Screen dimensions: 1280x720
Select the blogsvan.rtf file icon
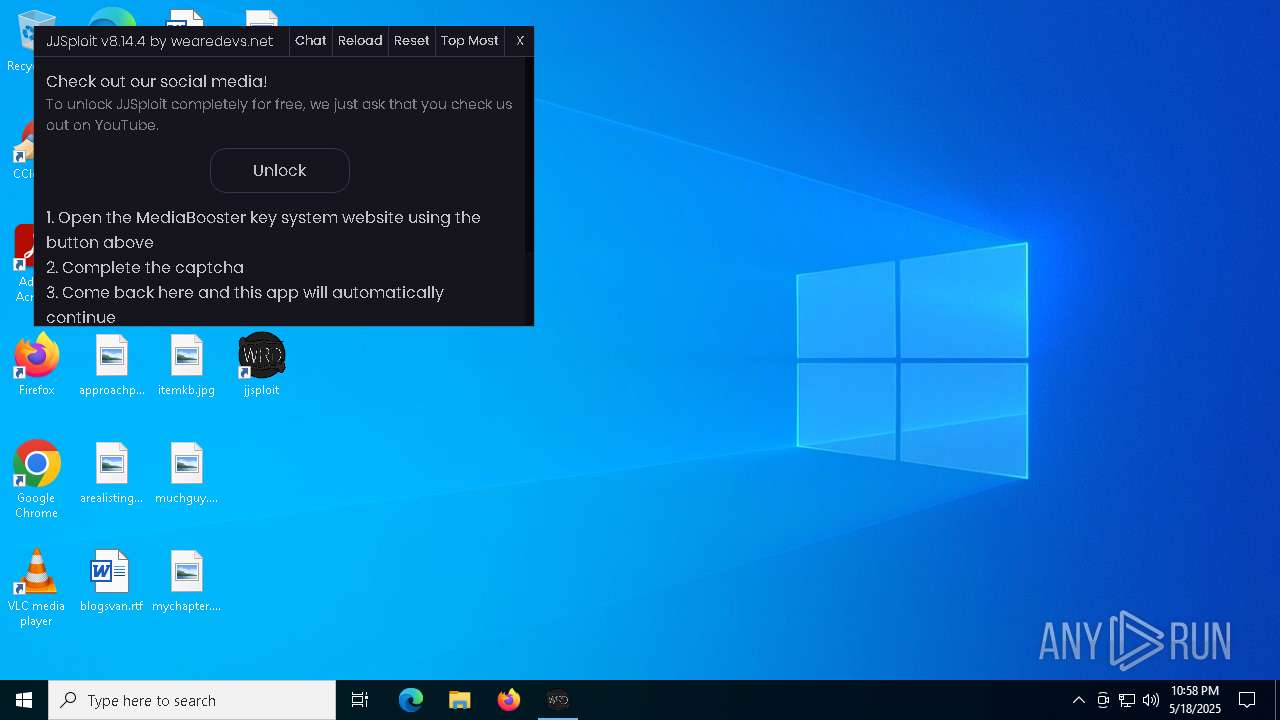point(111,581)
